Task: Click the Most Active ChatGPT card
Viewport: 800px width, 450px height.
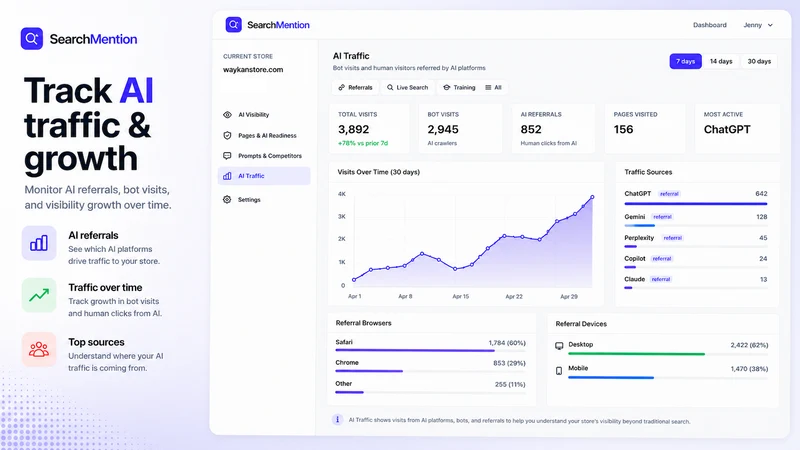Action: (x=737, y=129)
